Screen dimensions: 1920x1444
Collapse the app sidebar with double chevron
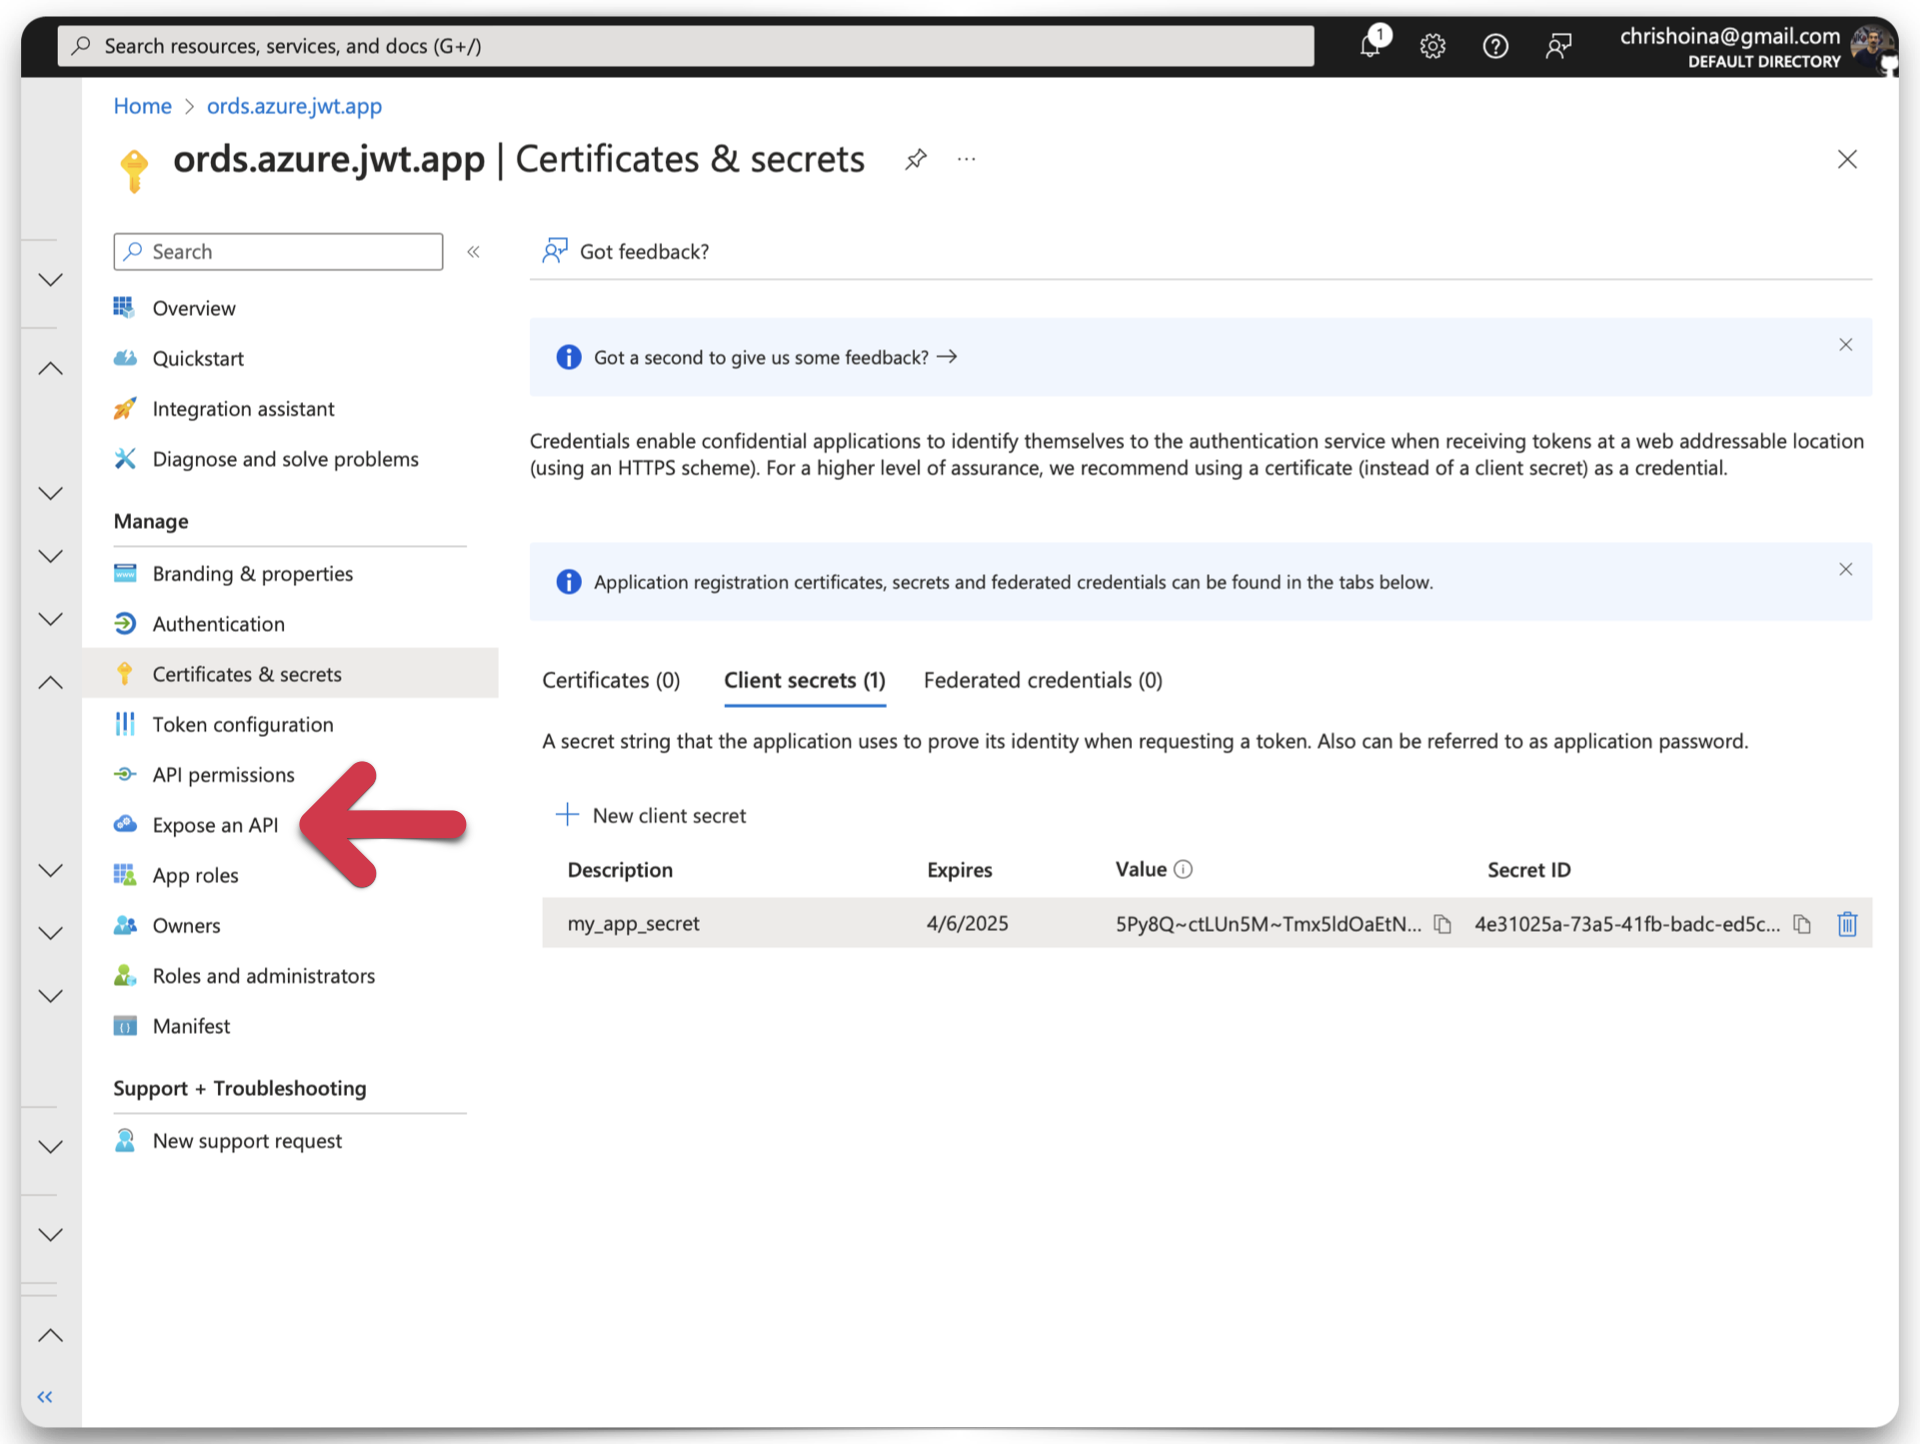[474, 251]
